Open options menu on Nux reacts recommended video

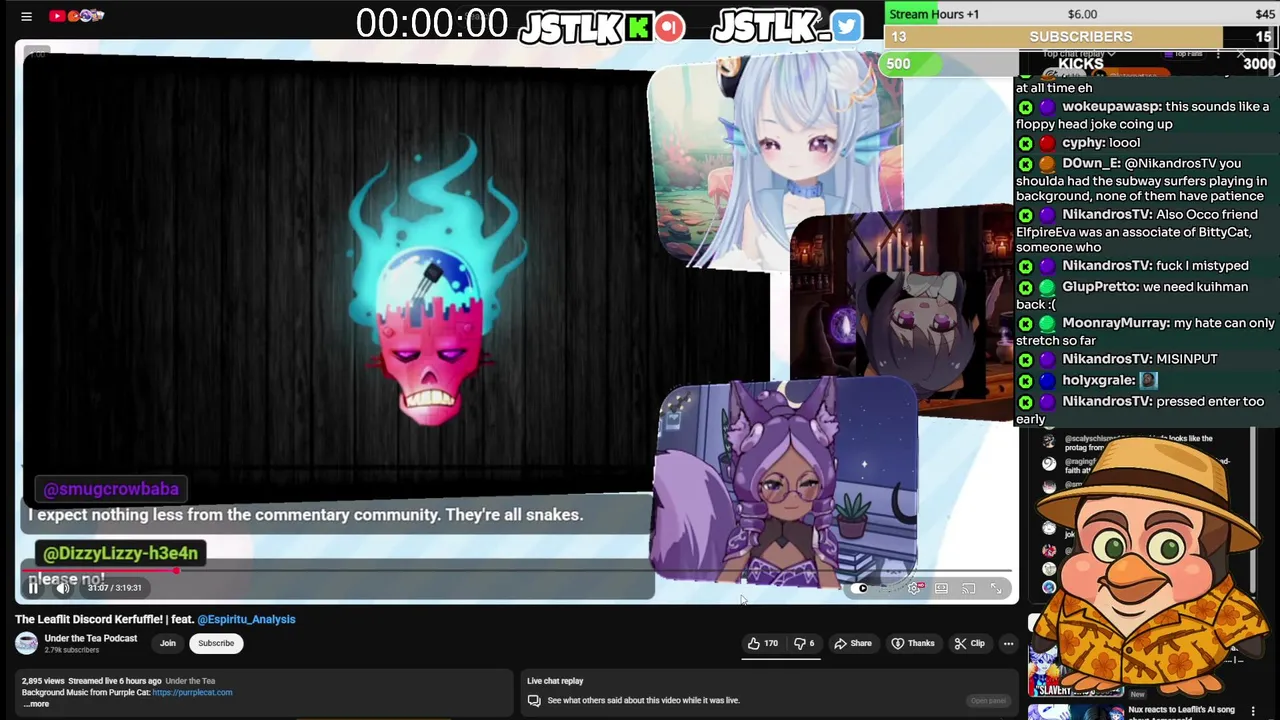1253,711
